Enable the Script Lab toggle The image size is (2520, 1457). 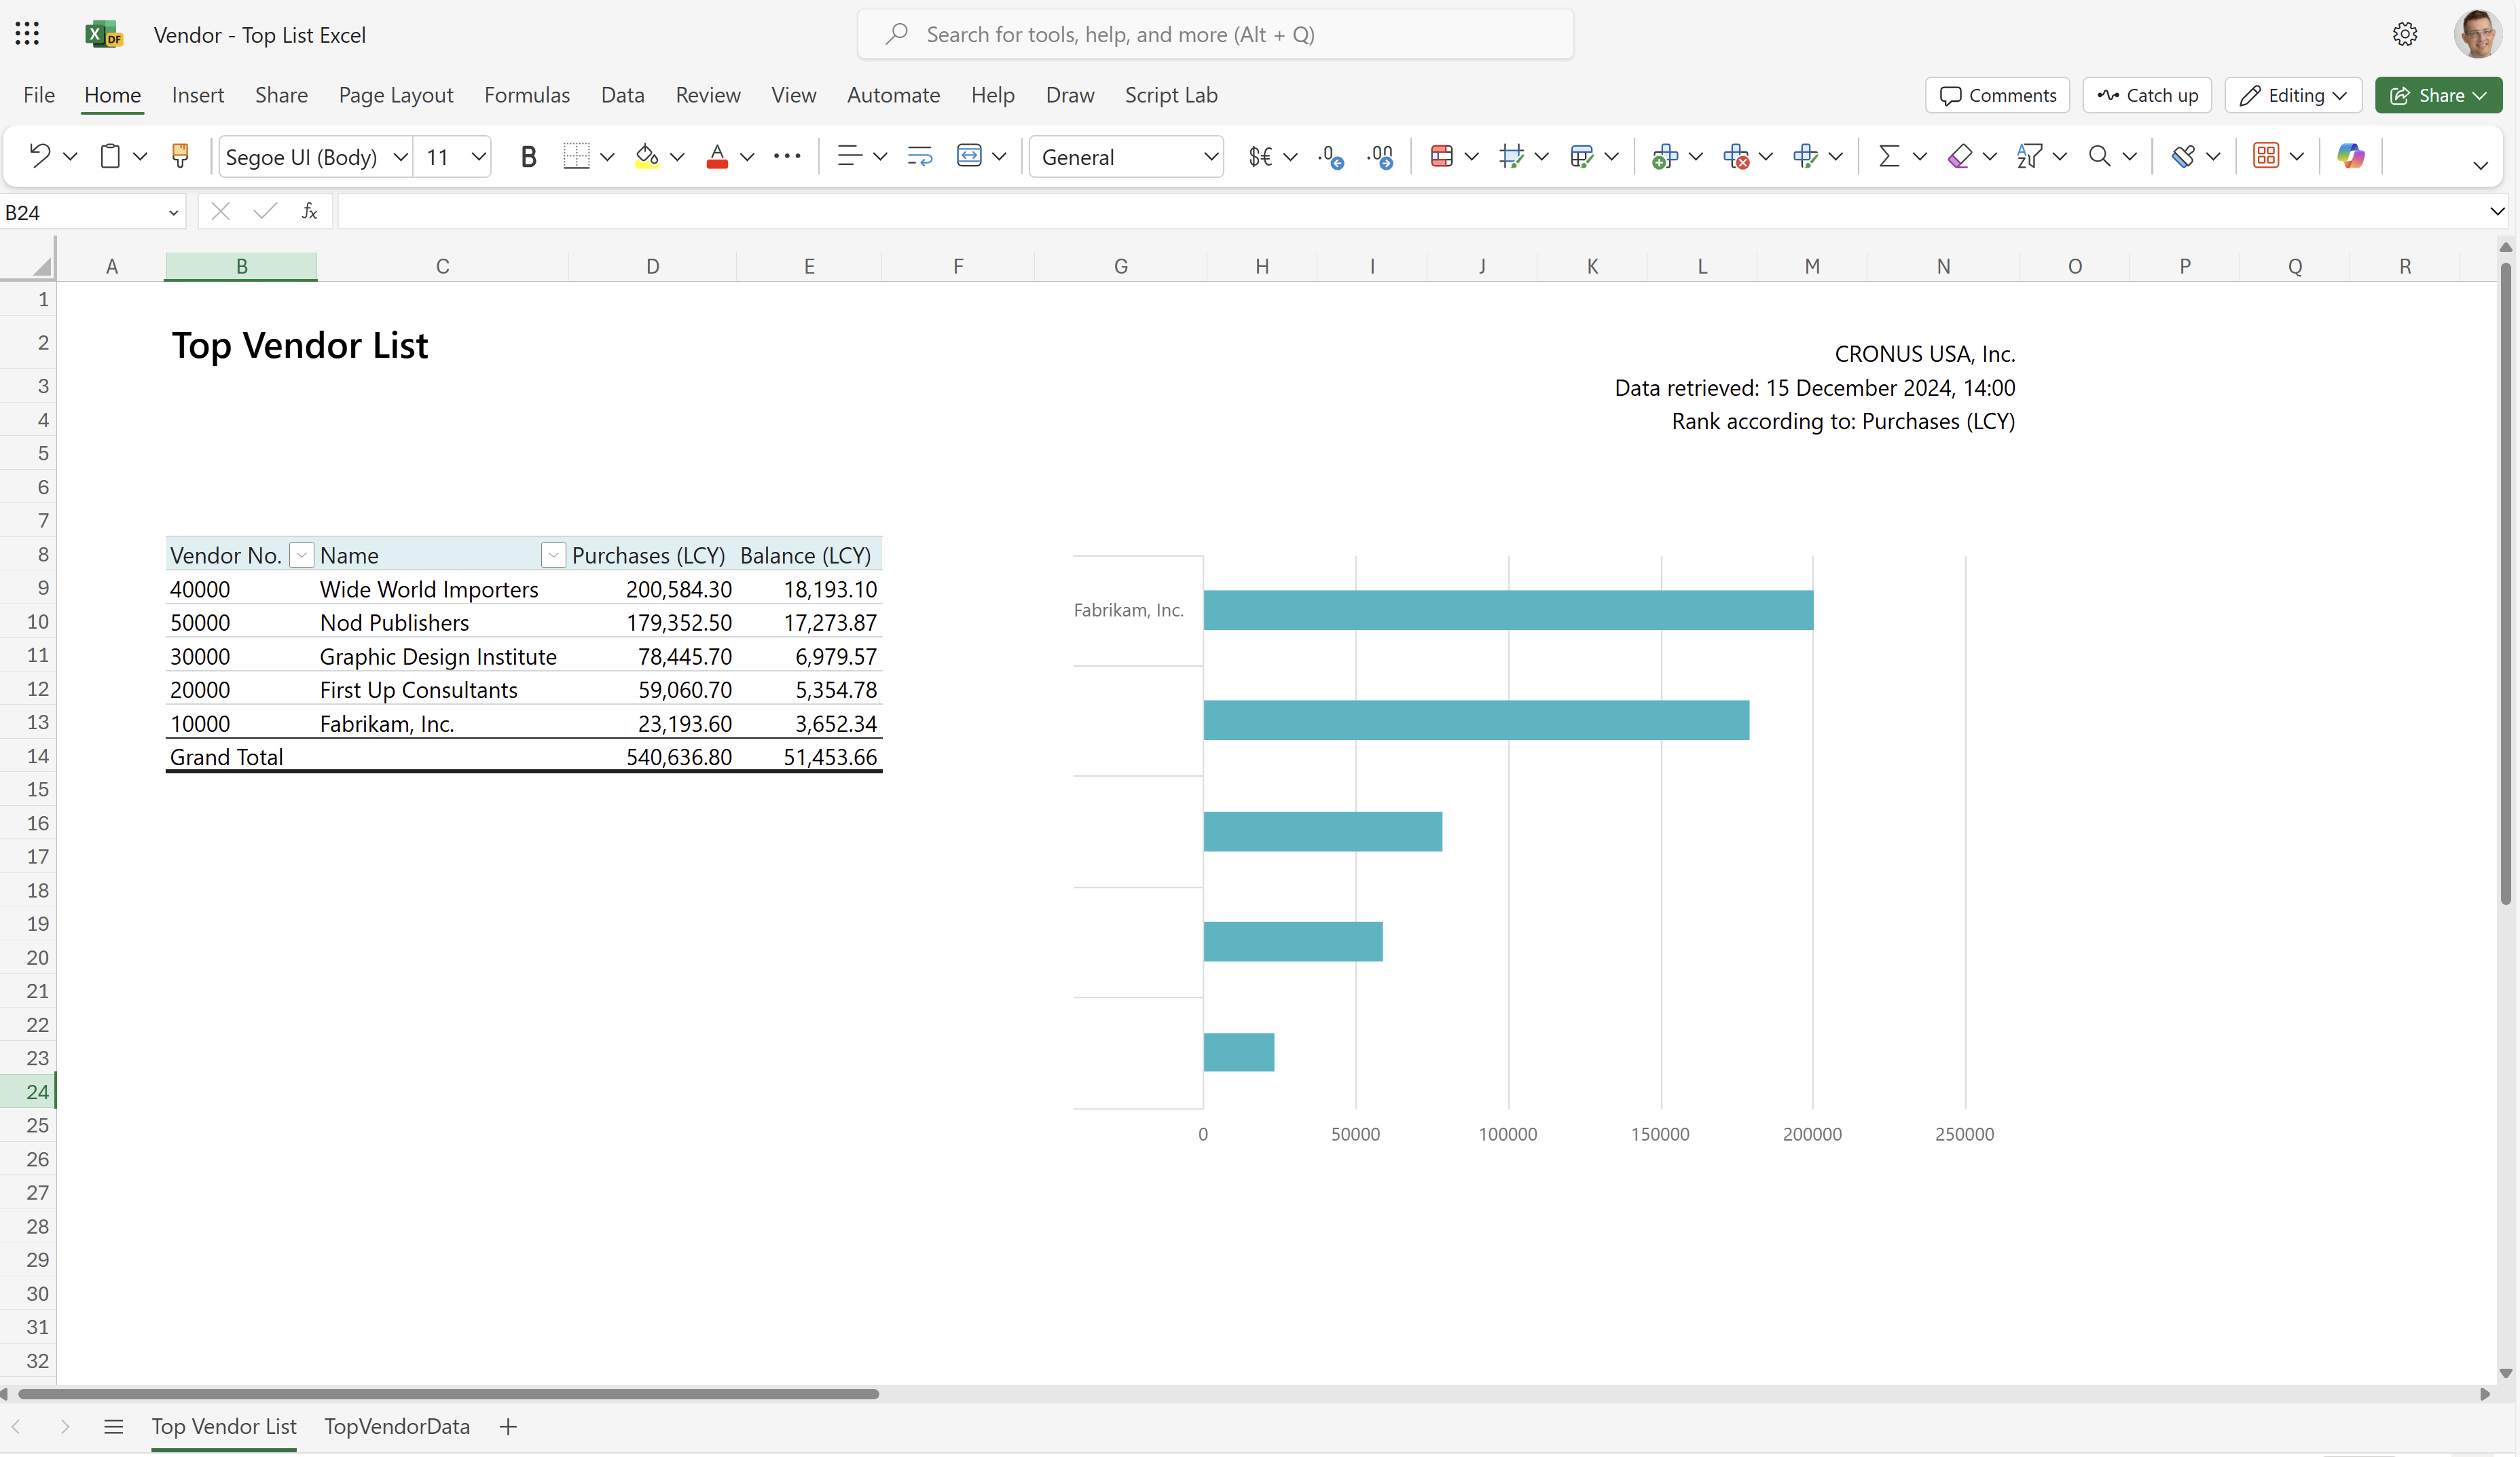point(1171,94)
